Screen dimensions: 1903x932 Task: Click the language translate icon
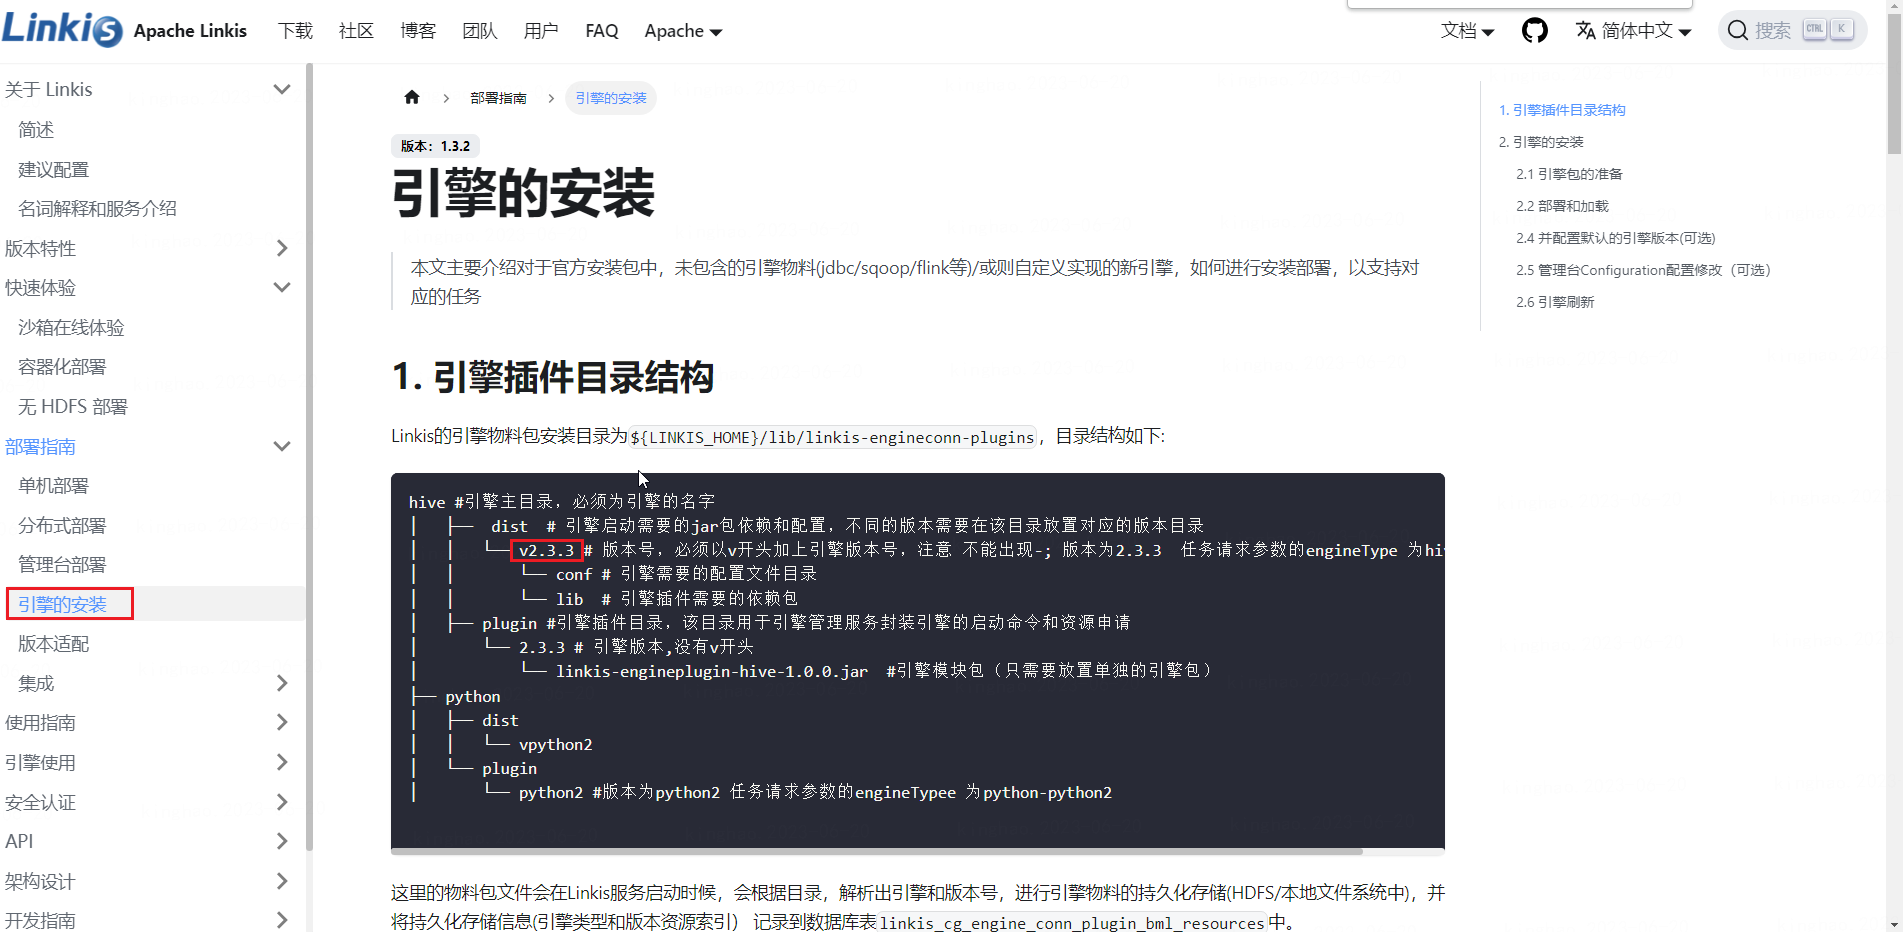pos(1585,31)
